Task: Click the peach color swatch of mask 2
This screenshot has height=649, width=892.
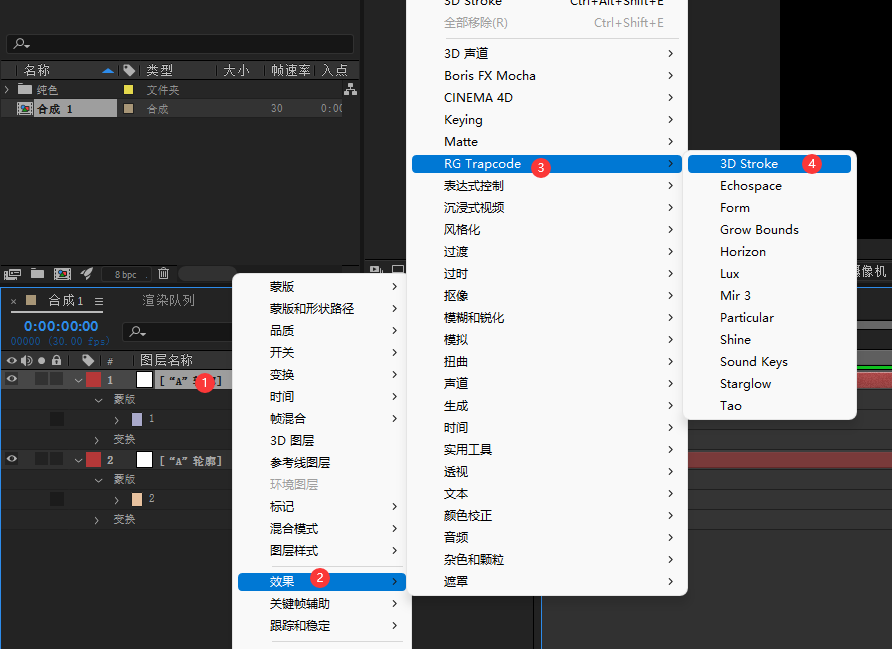Action: coord(137,499)
